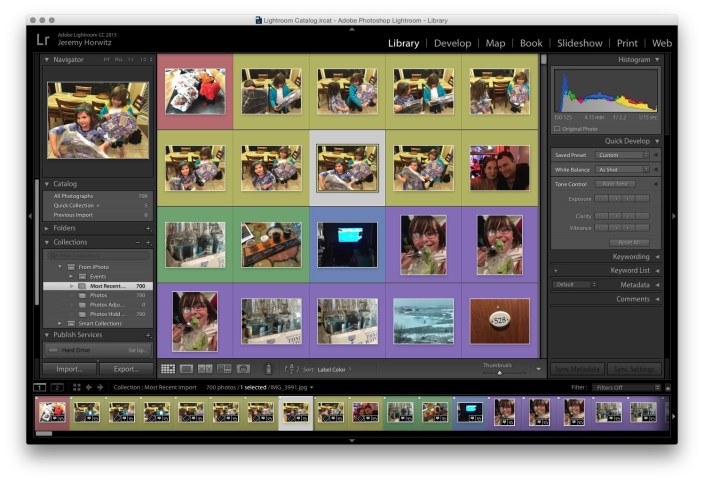The height and width of the screenshot is (482, 704).
Task: Click the Import button
Action: [x=69, y=369]
